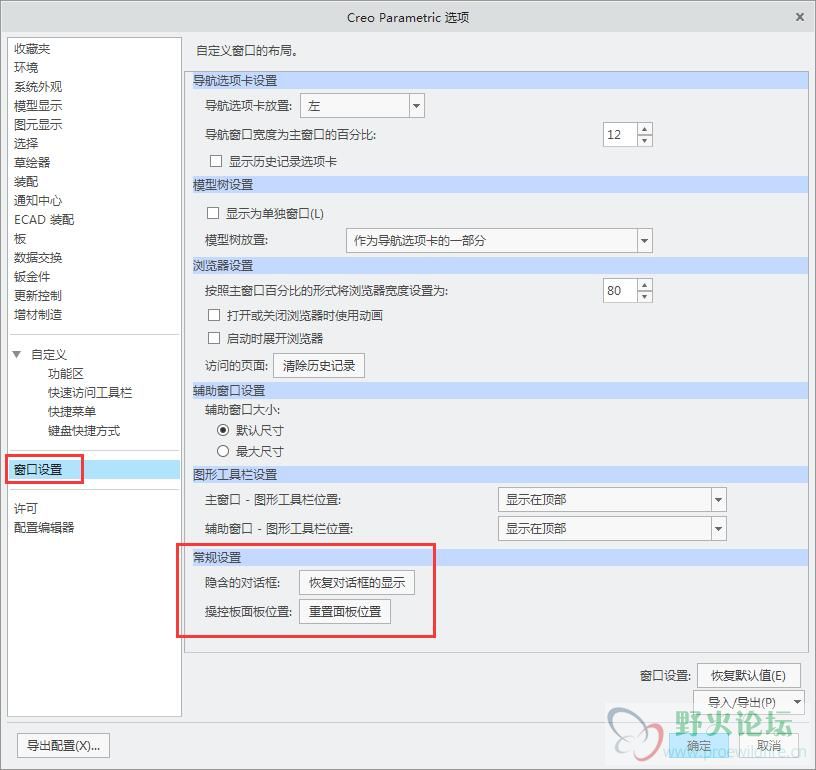Open 通知中心 category
The height and width of the screenshot is (770, 816).
(38, 200)
